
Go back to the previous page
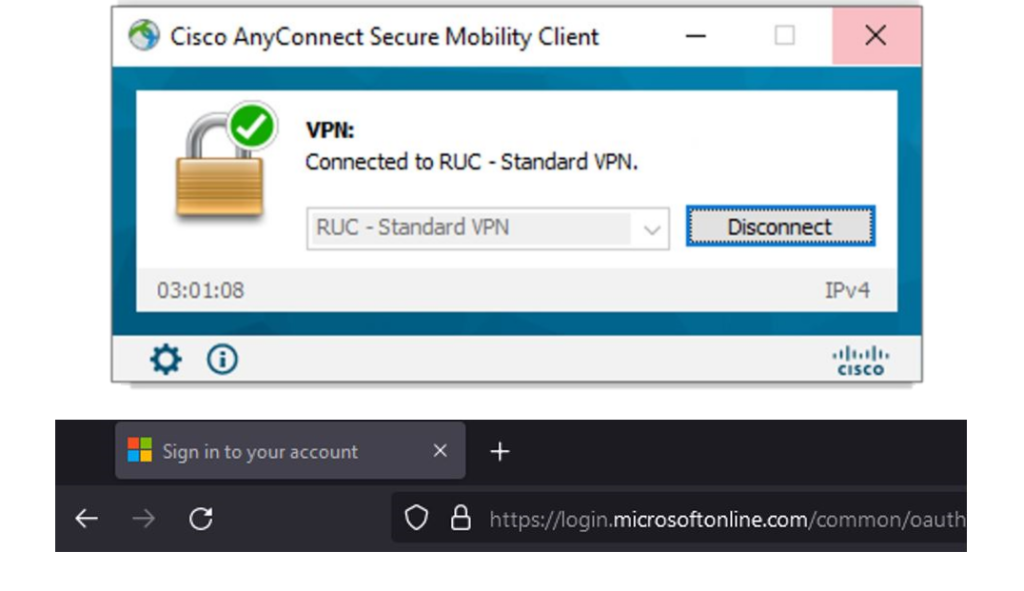[86, 519]
